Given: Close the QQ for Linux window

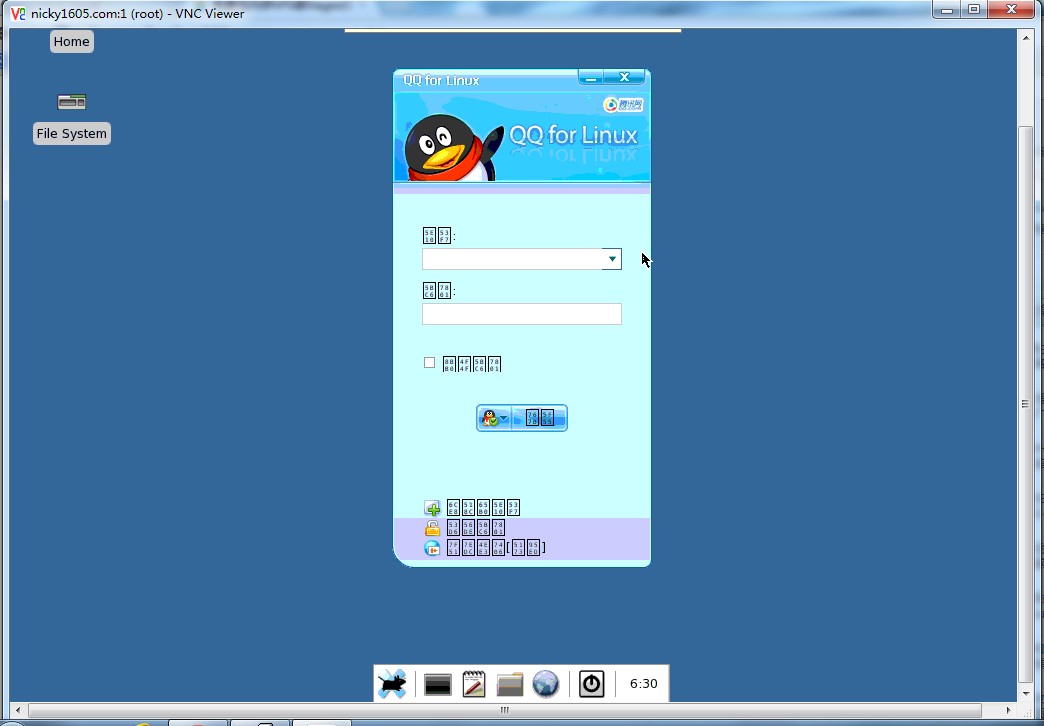Looking at the screenshot, I should [625, 77].
